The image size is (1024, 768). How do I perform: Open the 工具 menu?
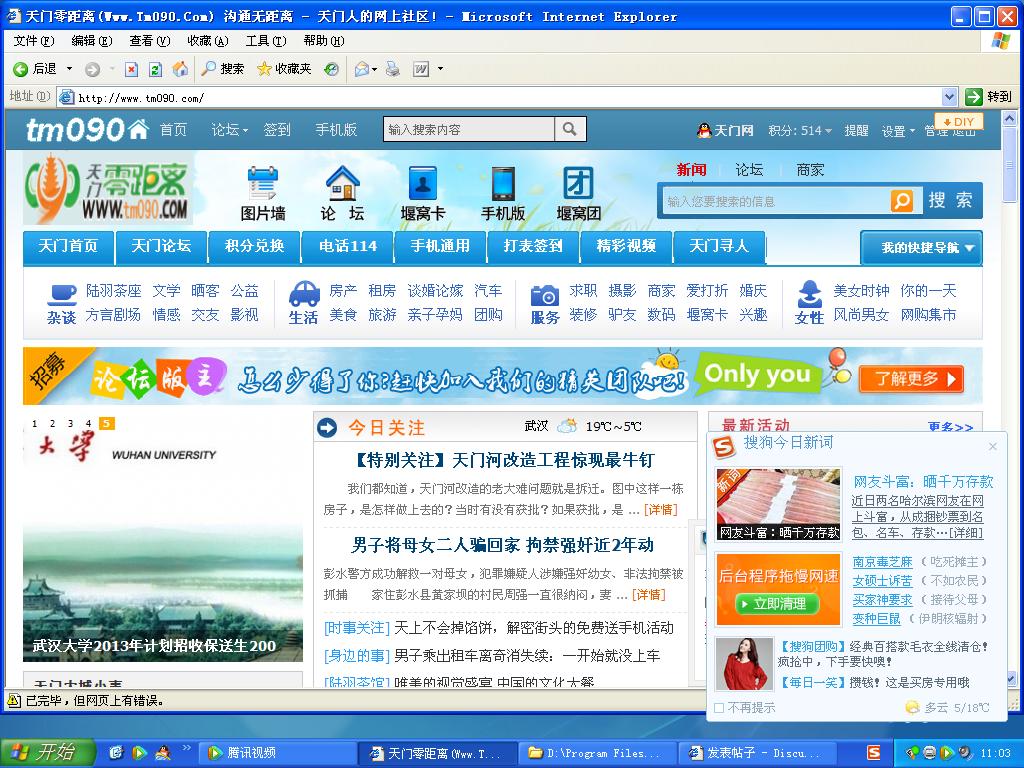(x=266, y=40)
